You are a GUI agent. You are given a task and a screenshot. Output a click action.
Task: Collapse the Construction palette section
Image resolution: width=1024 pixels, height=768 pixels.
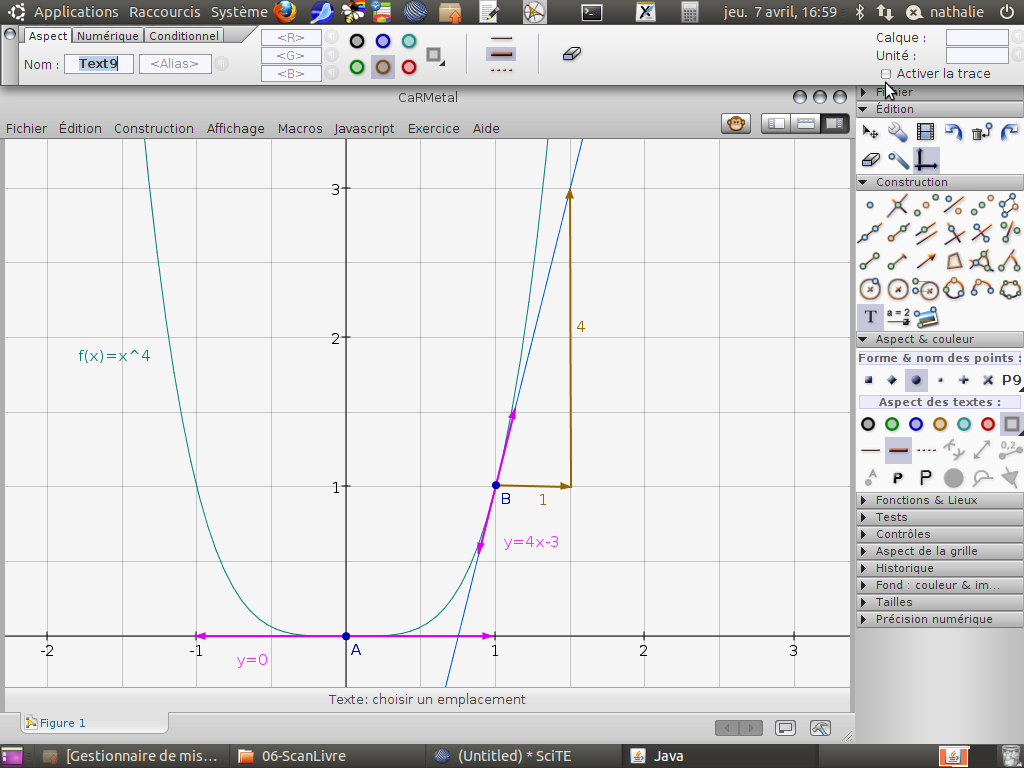point(911,182)
